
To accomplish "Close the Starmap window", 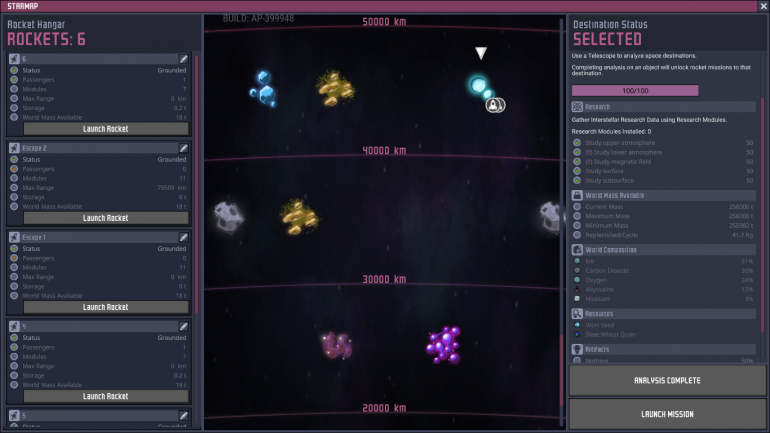I will coord(764,6).
